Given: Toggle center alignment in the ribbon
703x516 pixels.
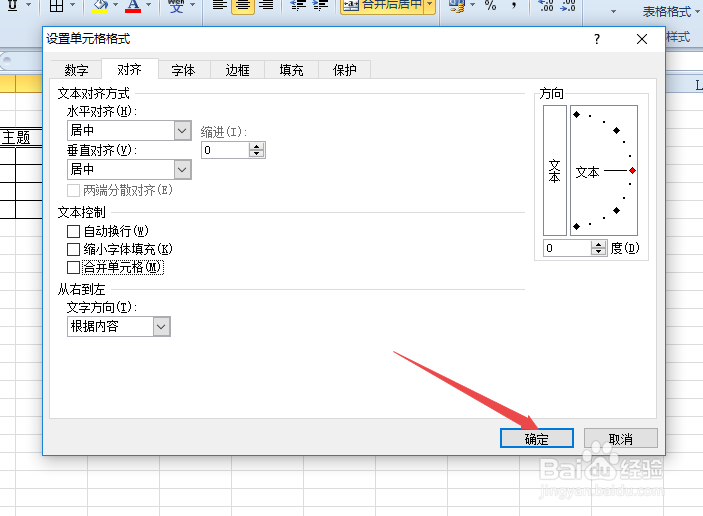Looking at the screenshot, I should point(243,5).
